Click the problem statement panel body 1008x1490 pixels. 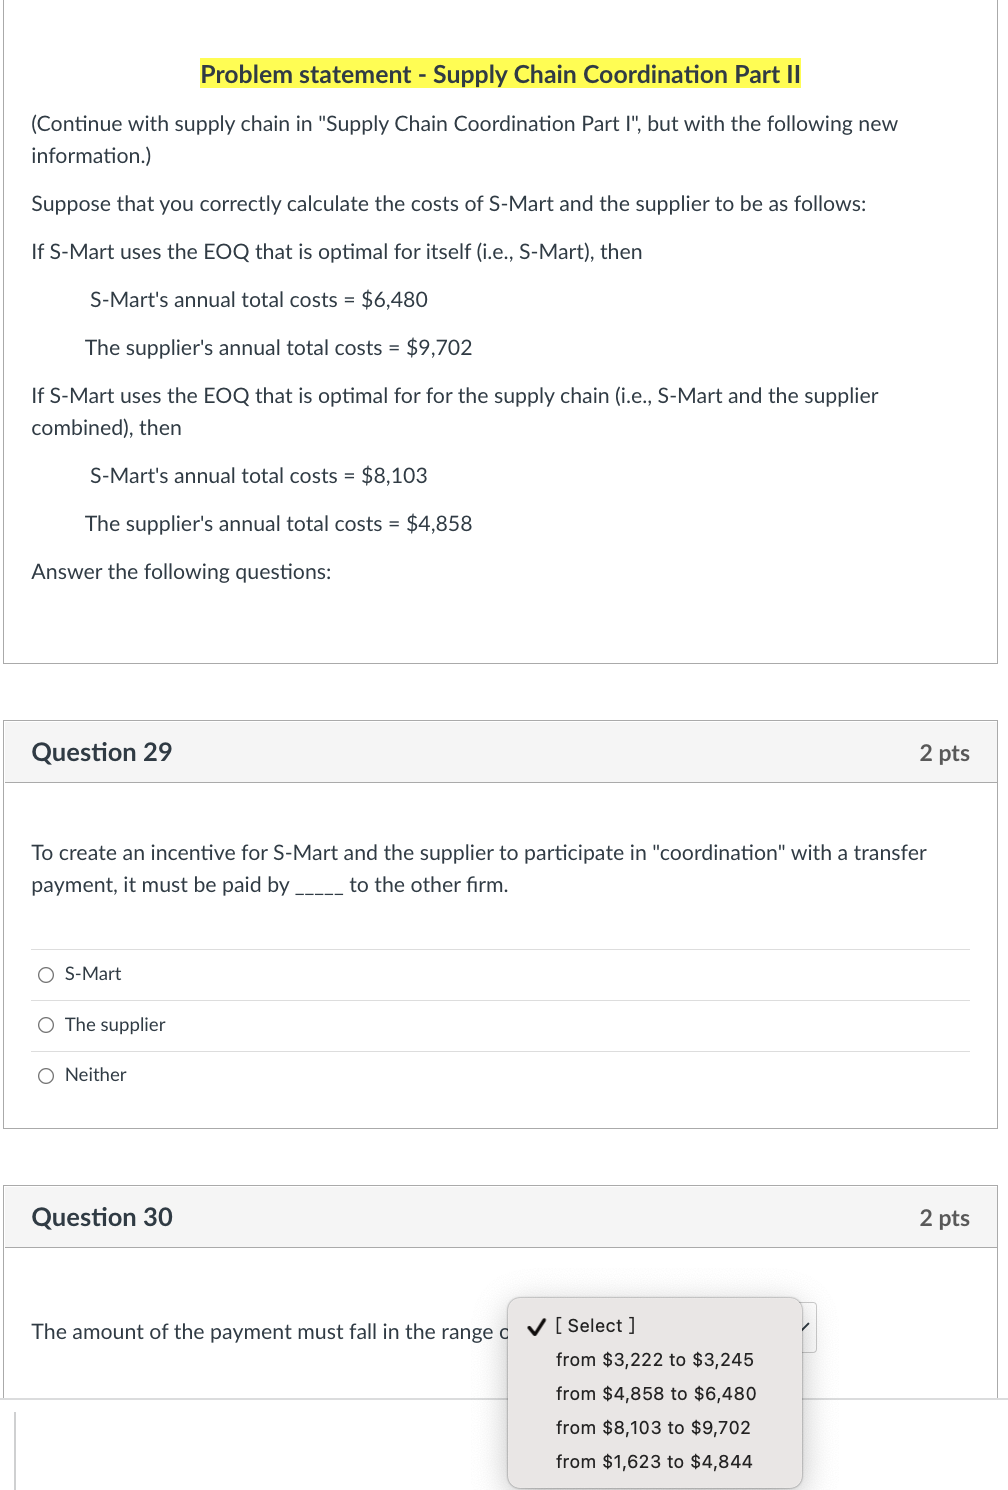coord(464,350)
